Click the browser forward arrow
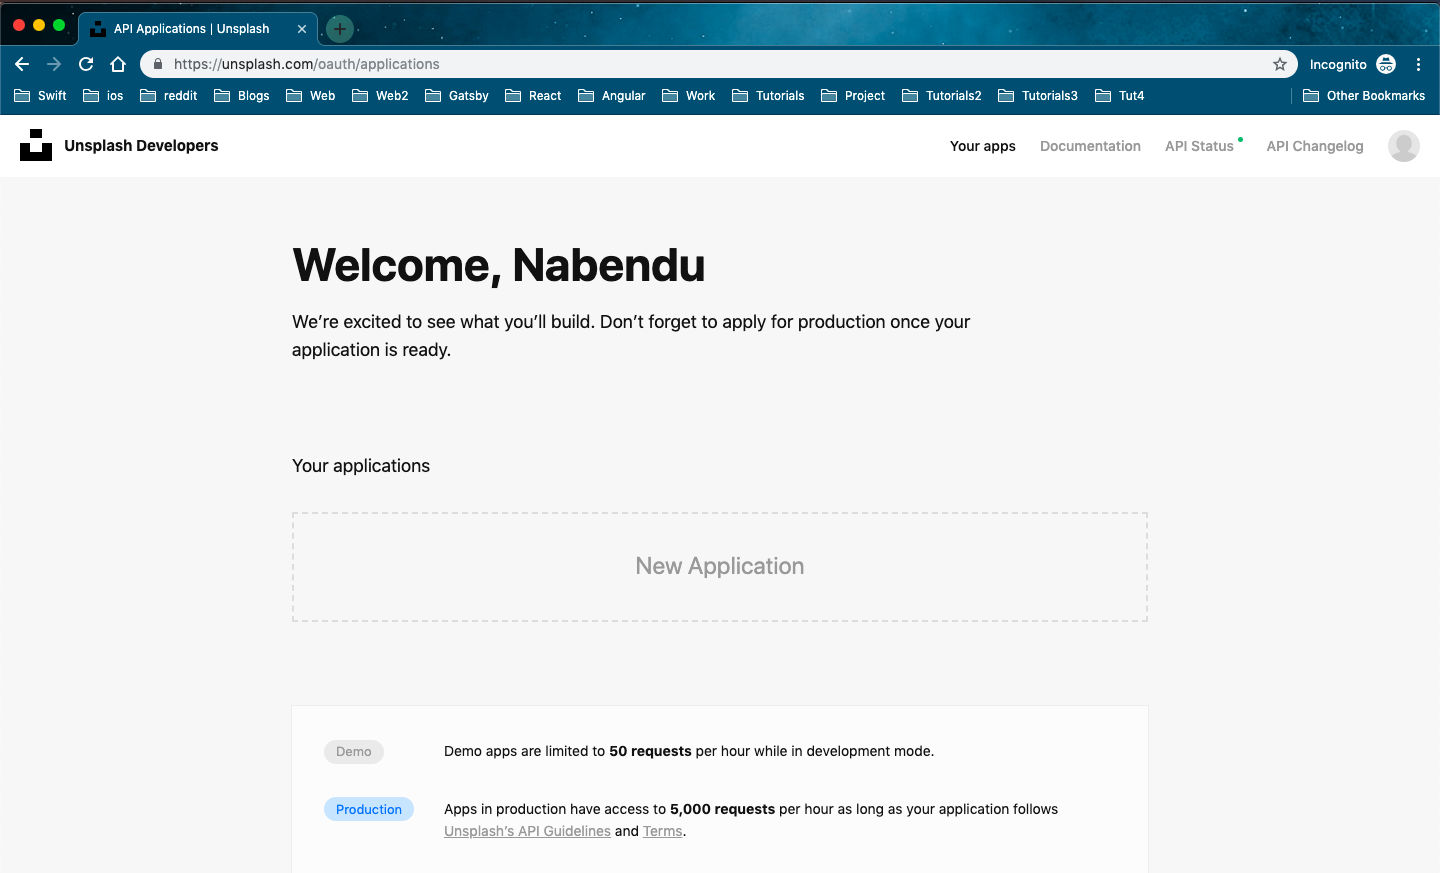 [x=54, y=64]
